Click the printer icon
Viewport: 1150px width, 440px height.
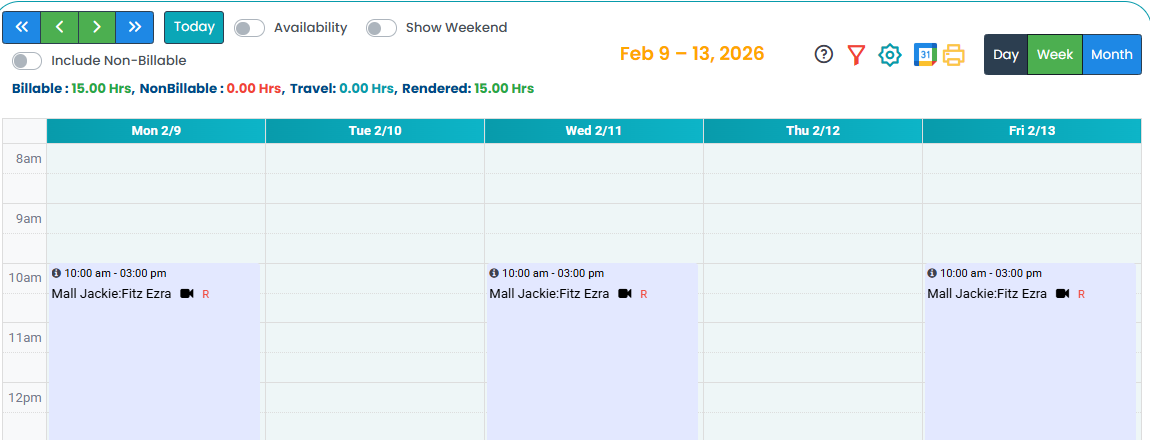[954, 55]
